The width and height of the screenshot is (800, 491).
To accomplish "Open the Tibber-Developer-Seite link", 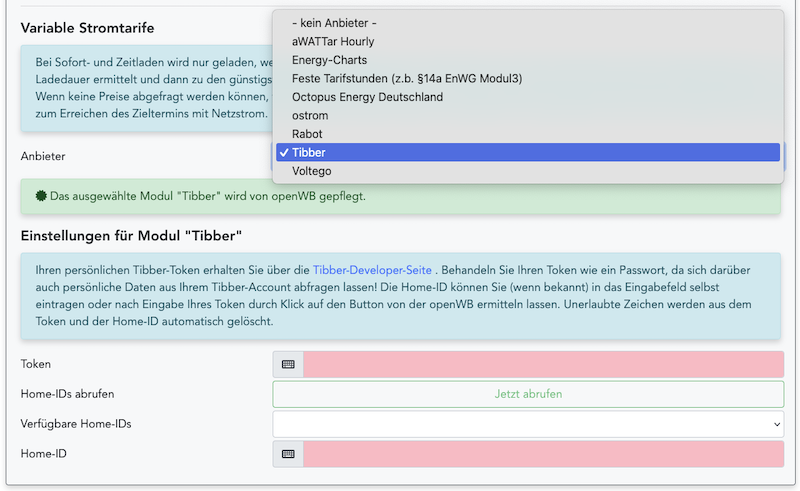I will (x=372, y=270).
